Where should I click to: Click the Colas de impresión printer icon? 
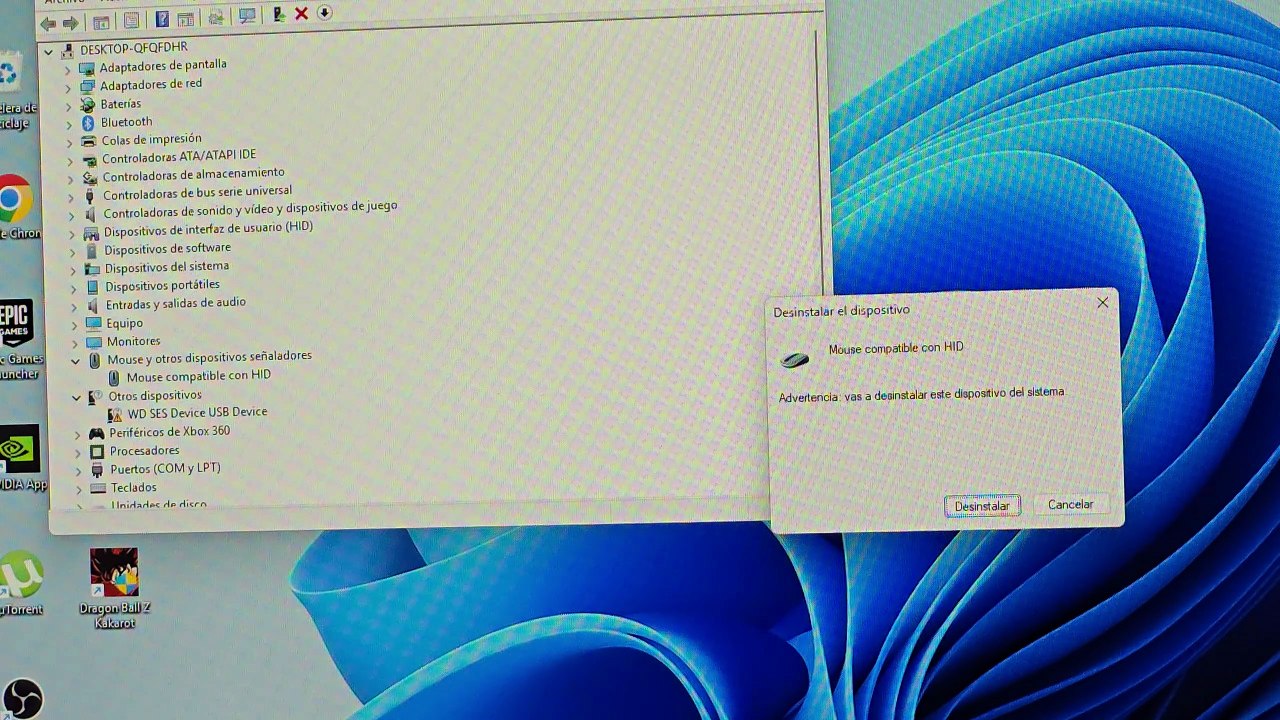89,141
